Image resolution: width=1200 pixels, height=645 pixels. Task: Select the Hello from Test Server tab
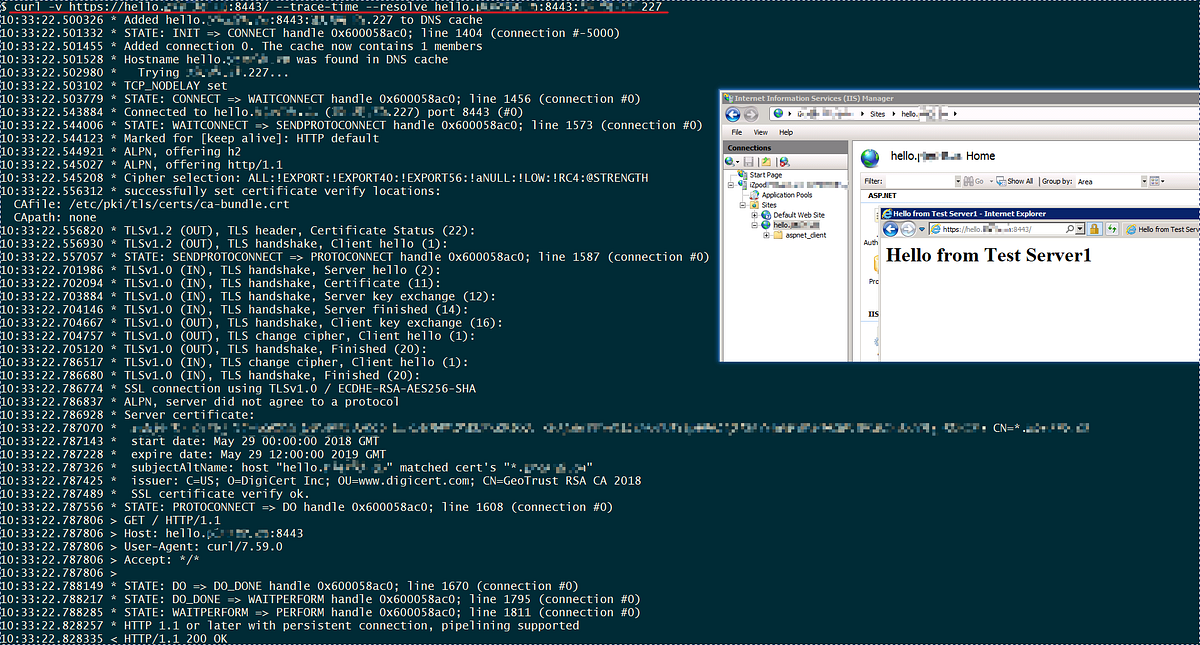(x=1162, y=229)
